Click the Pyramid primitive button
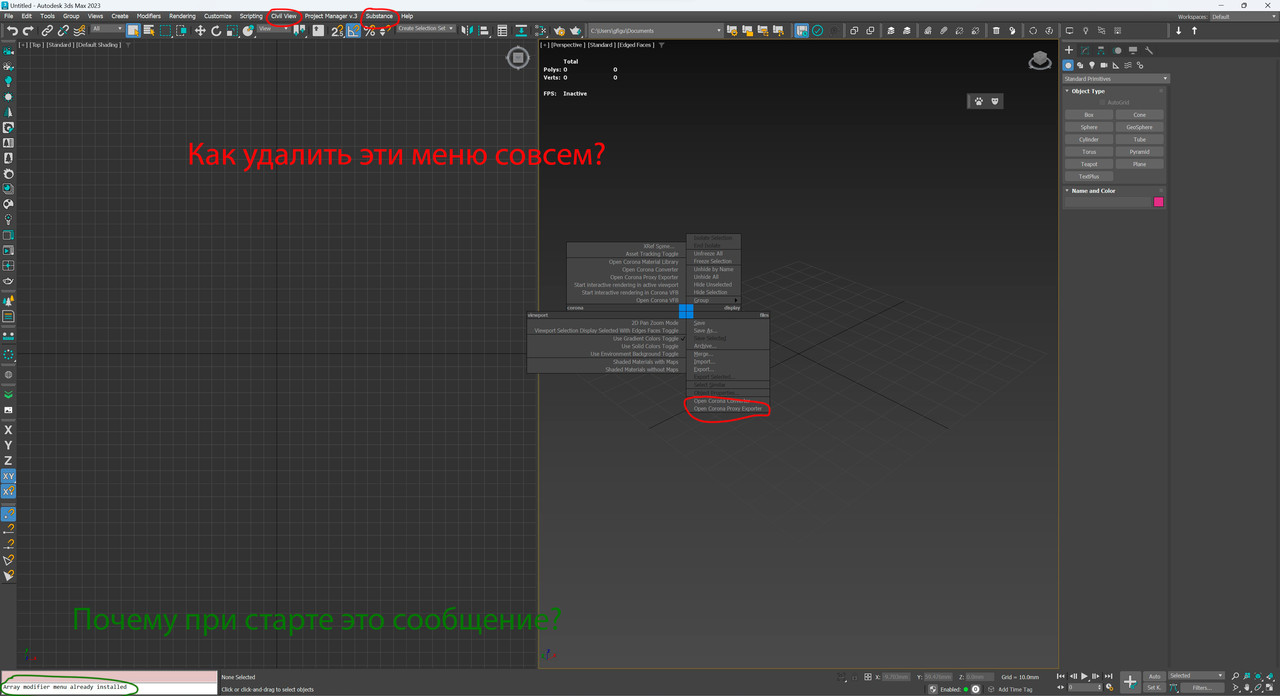This screenshot has width=1280, height=696. coord(1140,152)
